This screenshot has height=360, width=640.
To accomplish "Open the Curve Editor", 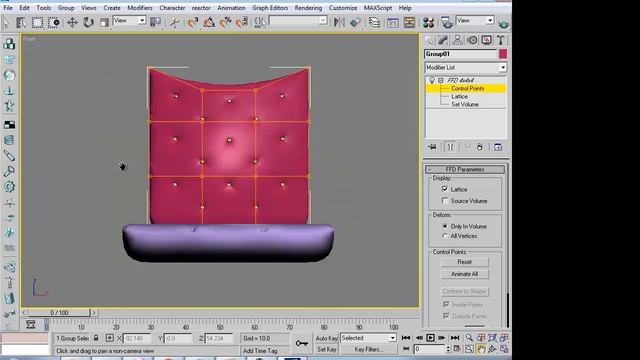I will pos(393,22).
